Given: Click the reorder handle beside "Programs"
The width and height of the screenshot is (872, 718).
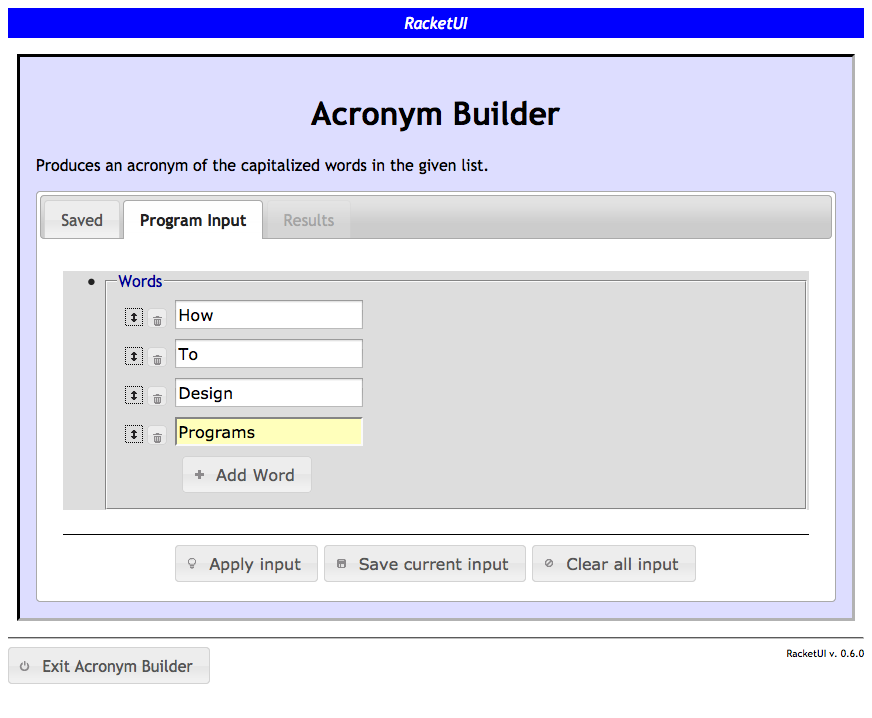Looking at the screenshot, I should coord(134,434).
